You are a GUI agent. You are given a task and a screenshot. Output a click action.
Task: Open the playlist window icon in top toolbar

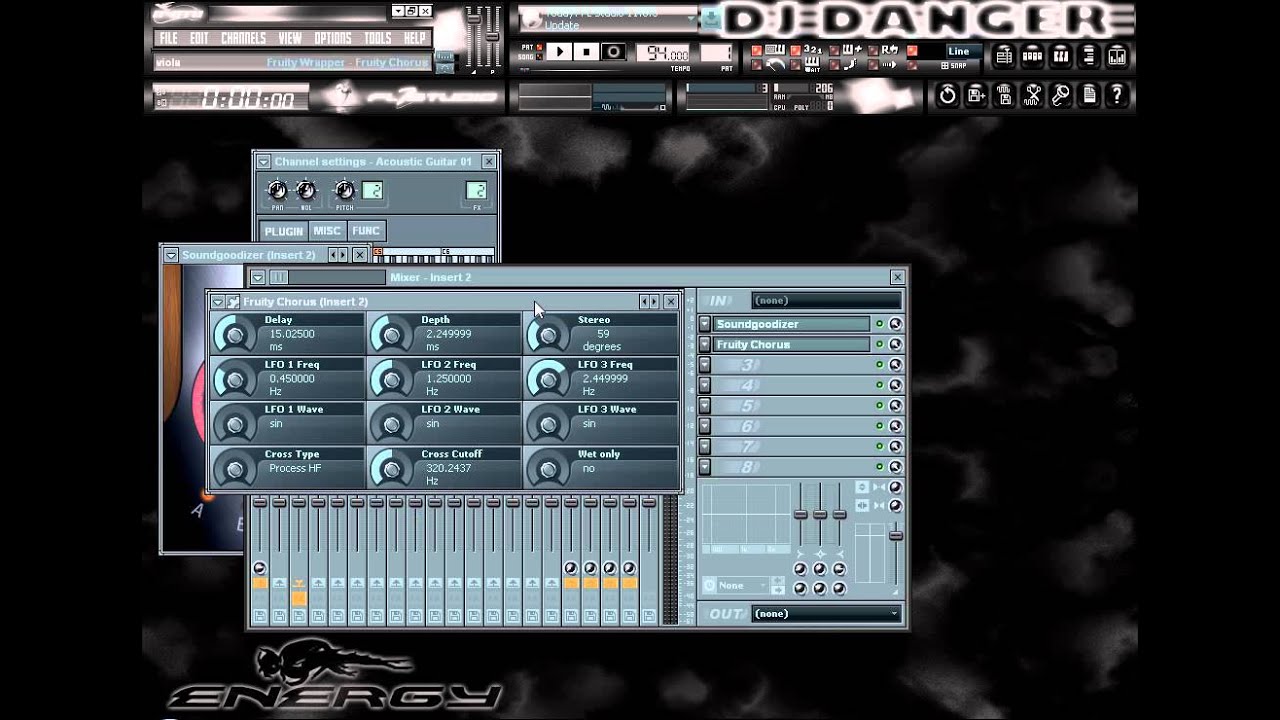click(x=1004, y=56)
